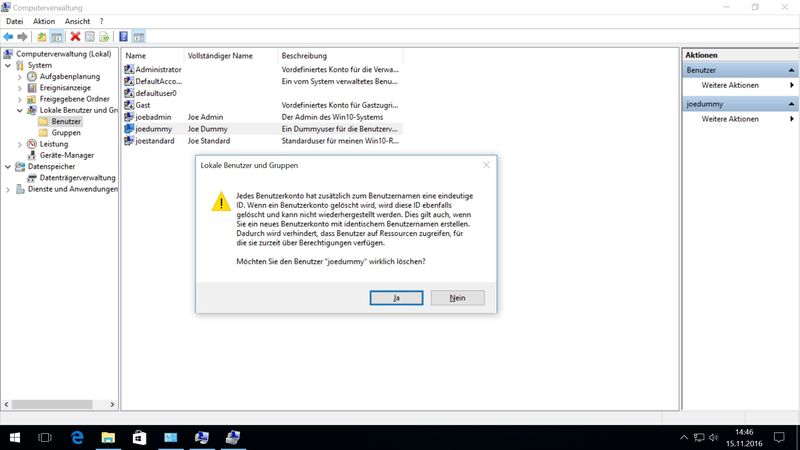
Task: Expand the Aufgabenplanung node
Action: tap(20, 77)
